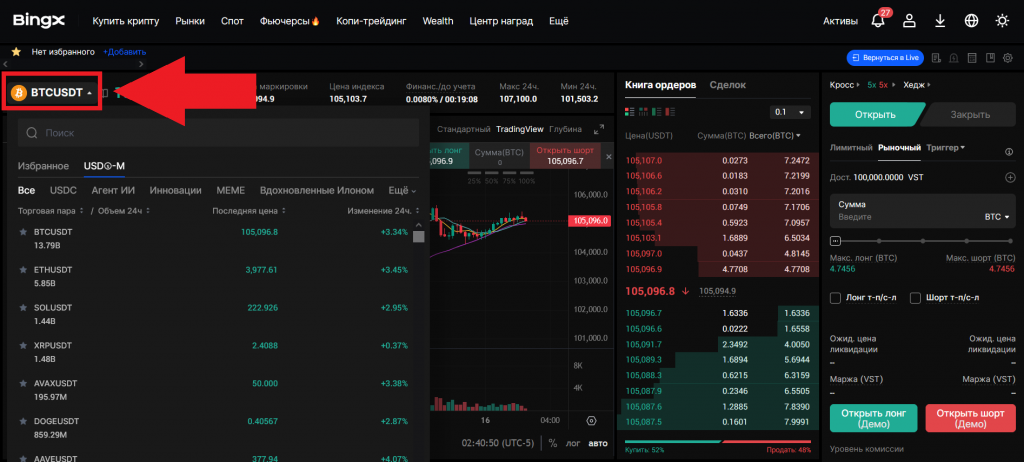Open the language globe icon

click(x=971, y=20)
